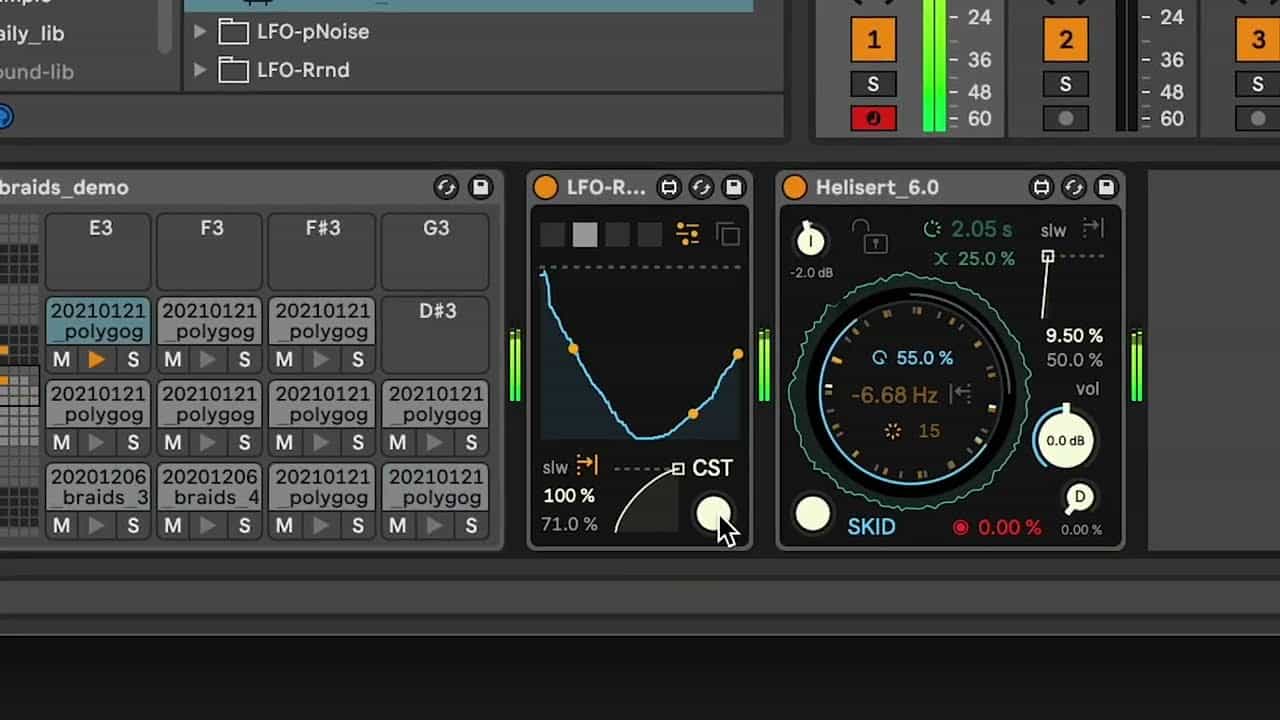Click the SKID label in Helisert
The height and width of the screenshot is (720, 1280).
click(871, 526)
